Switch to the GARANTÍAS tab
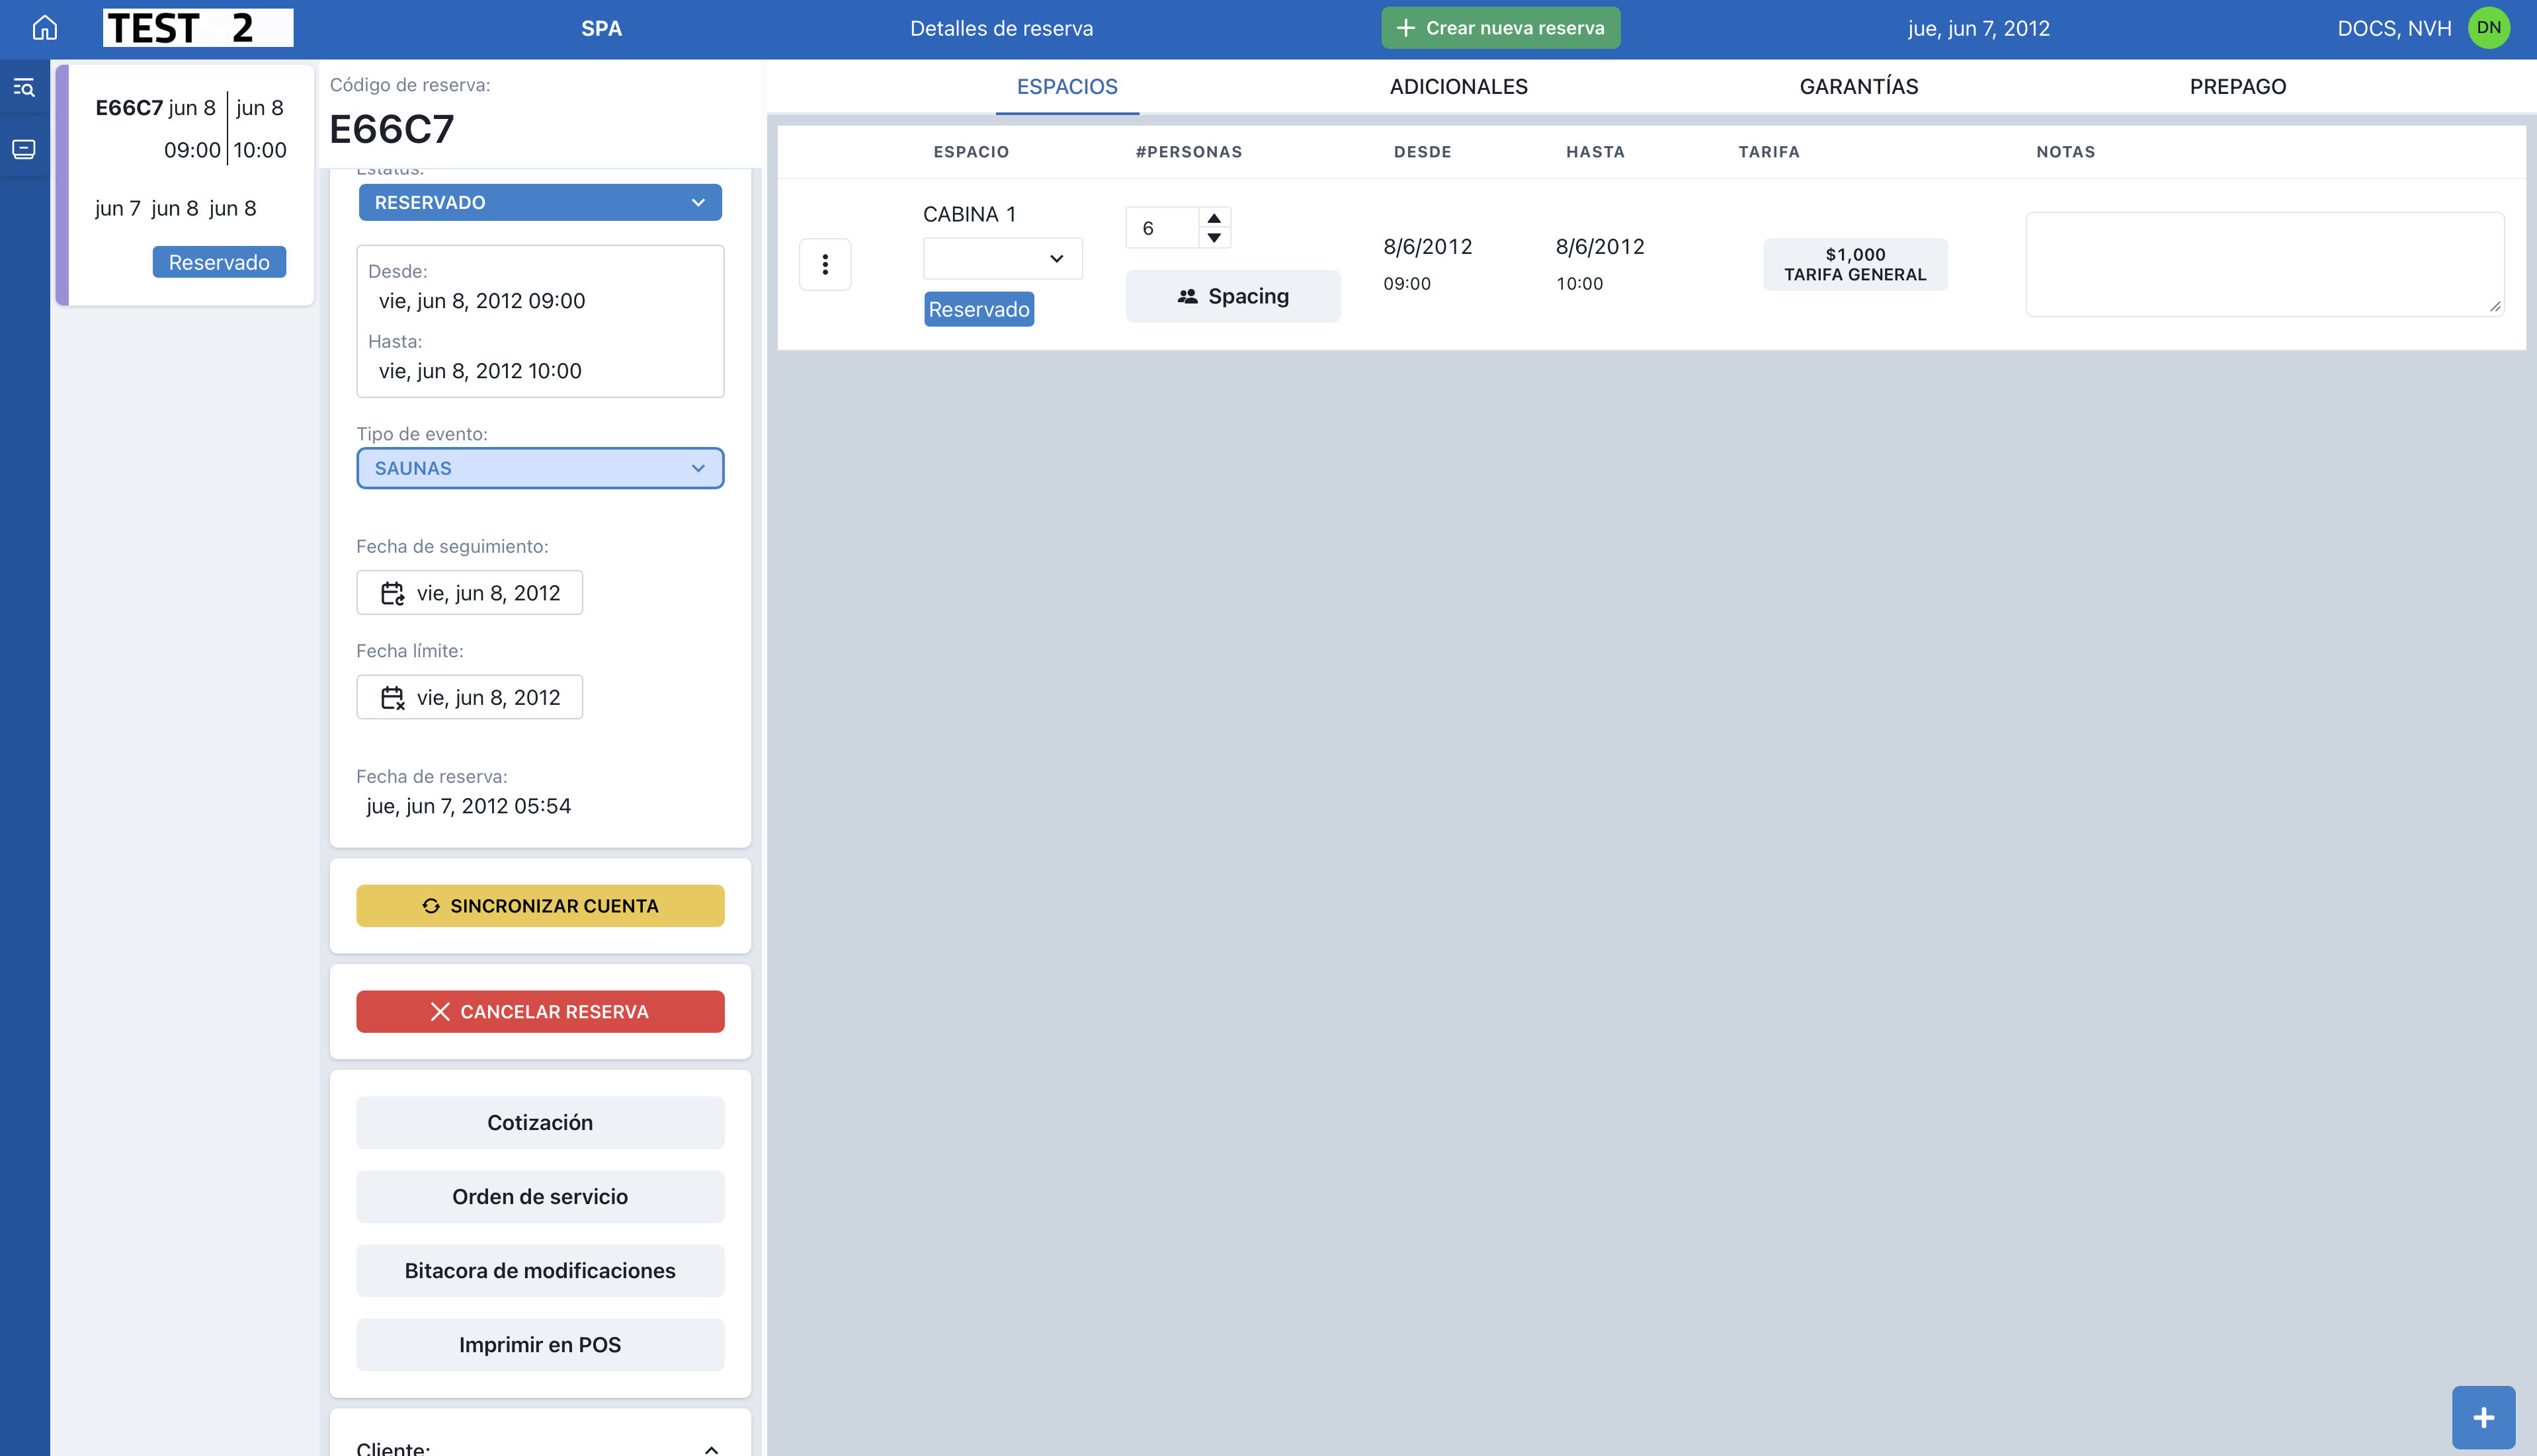Image resolution: width=2537 pixels, height=1456 pixels. point(1858,86)
